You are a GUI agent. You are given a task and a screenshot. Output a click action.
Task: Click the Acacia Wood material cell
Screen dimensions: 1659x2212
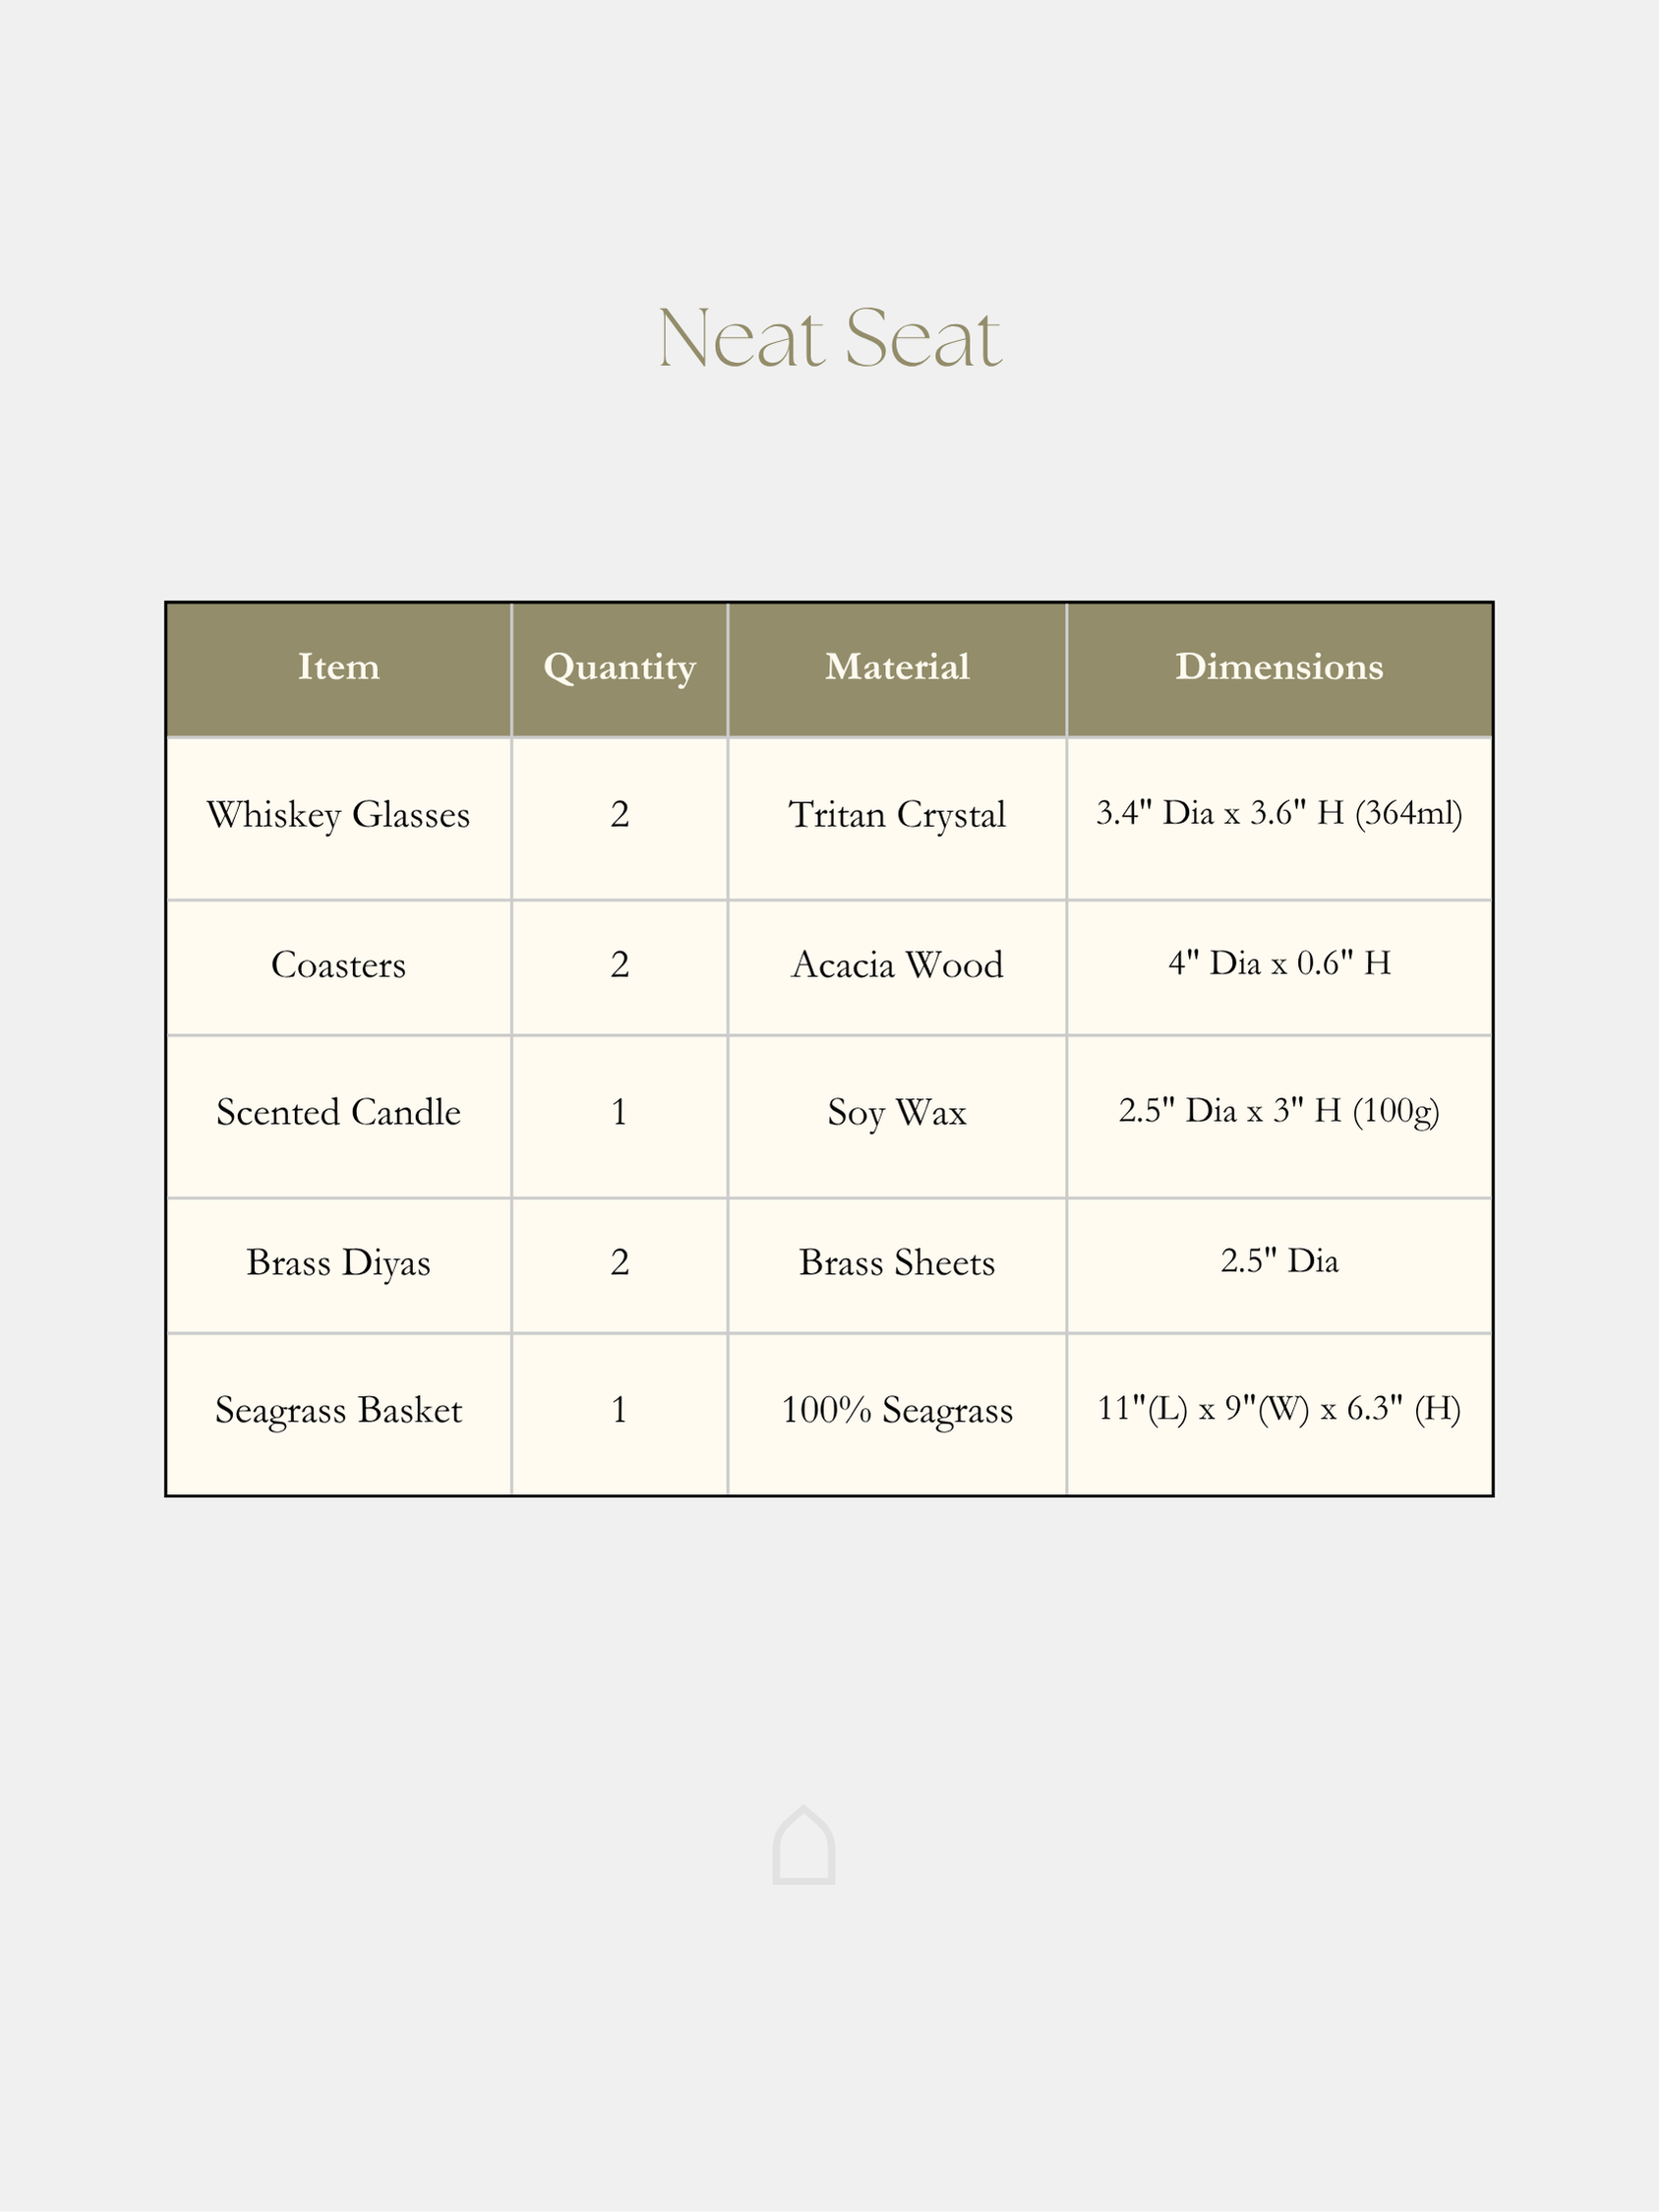[897, 965]
